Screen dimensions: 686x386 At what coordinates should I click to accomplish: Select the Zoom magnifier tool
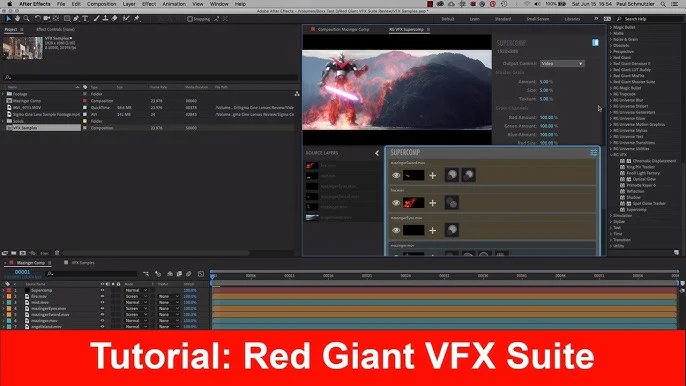[x=26, y=19]
